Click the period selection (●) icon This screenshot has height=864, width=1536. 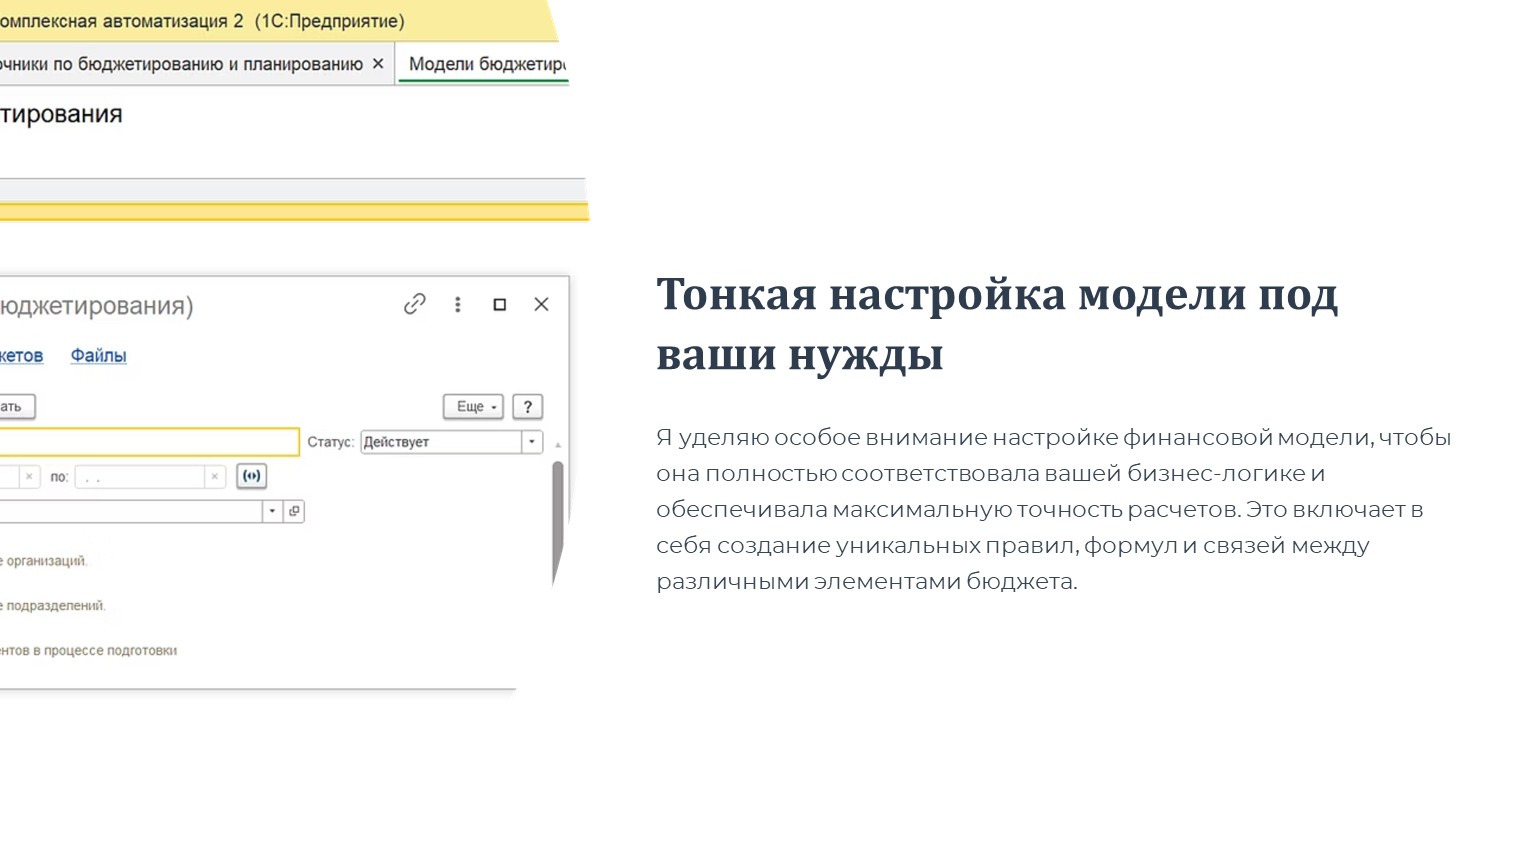click(x=251, y=477)
